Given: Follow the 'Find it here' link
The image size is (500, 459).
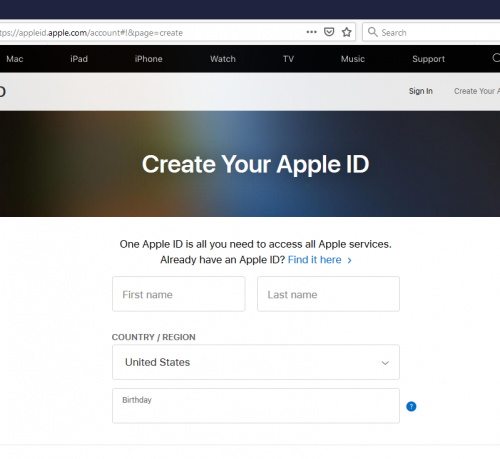Looking at the screenshot, I should pyautogui.click(x=319, y=260).
